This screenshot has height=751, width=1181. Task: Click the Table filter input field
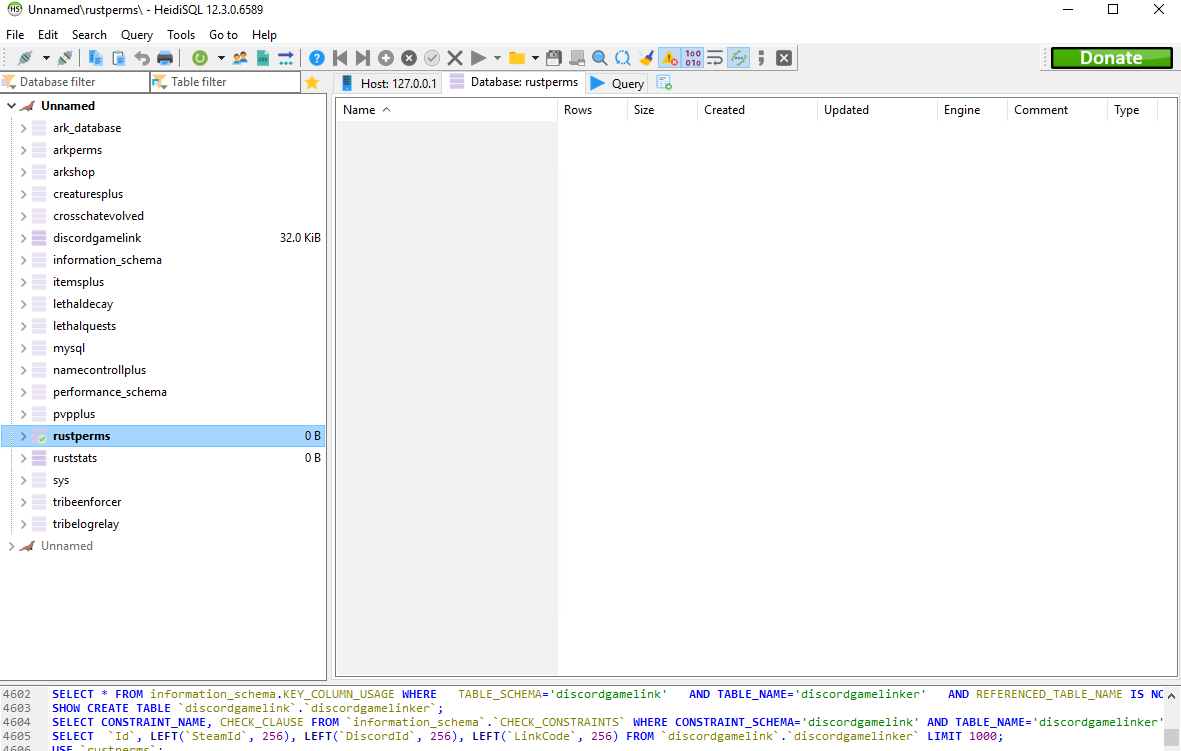click(225, 82)
